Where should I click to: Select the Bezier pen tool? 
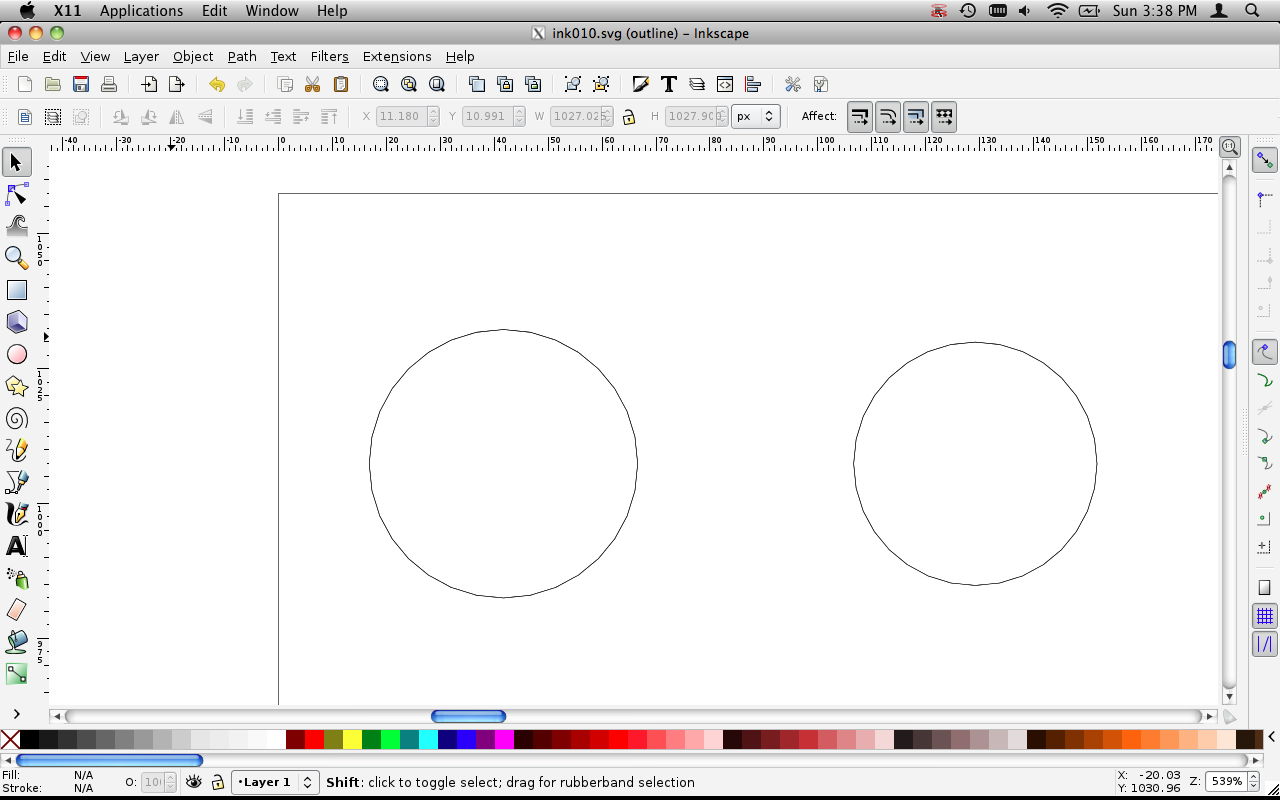(x=17, y=482)
